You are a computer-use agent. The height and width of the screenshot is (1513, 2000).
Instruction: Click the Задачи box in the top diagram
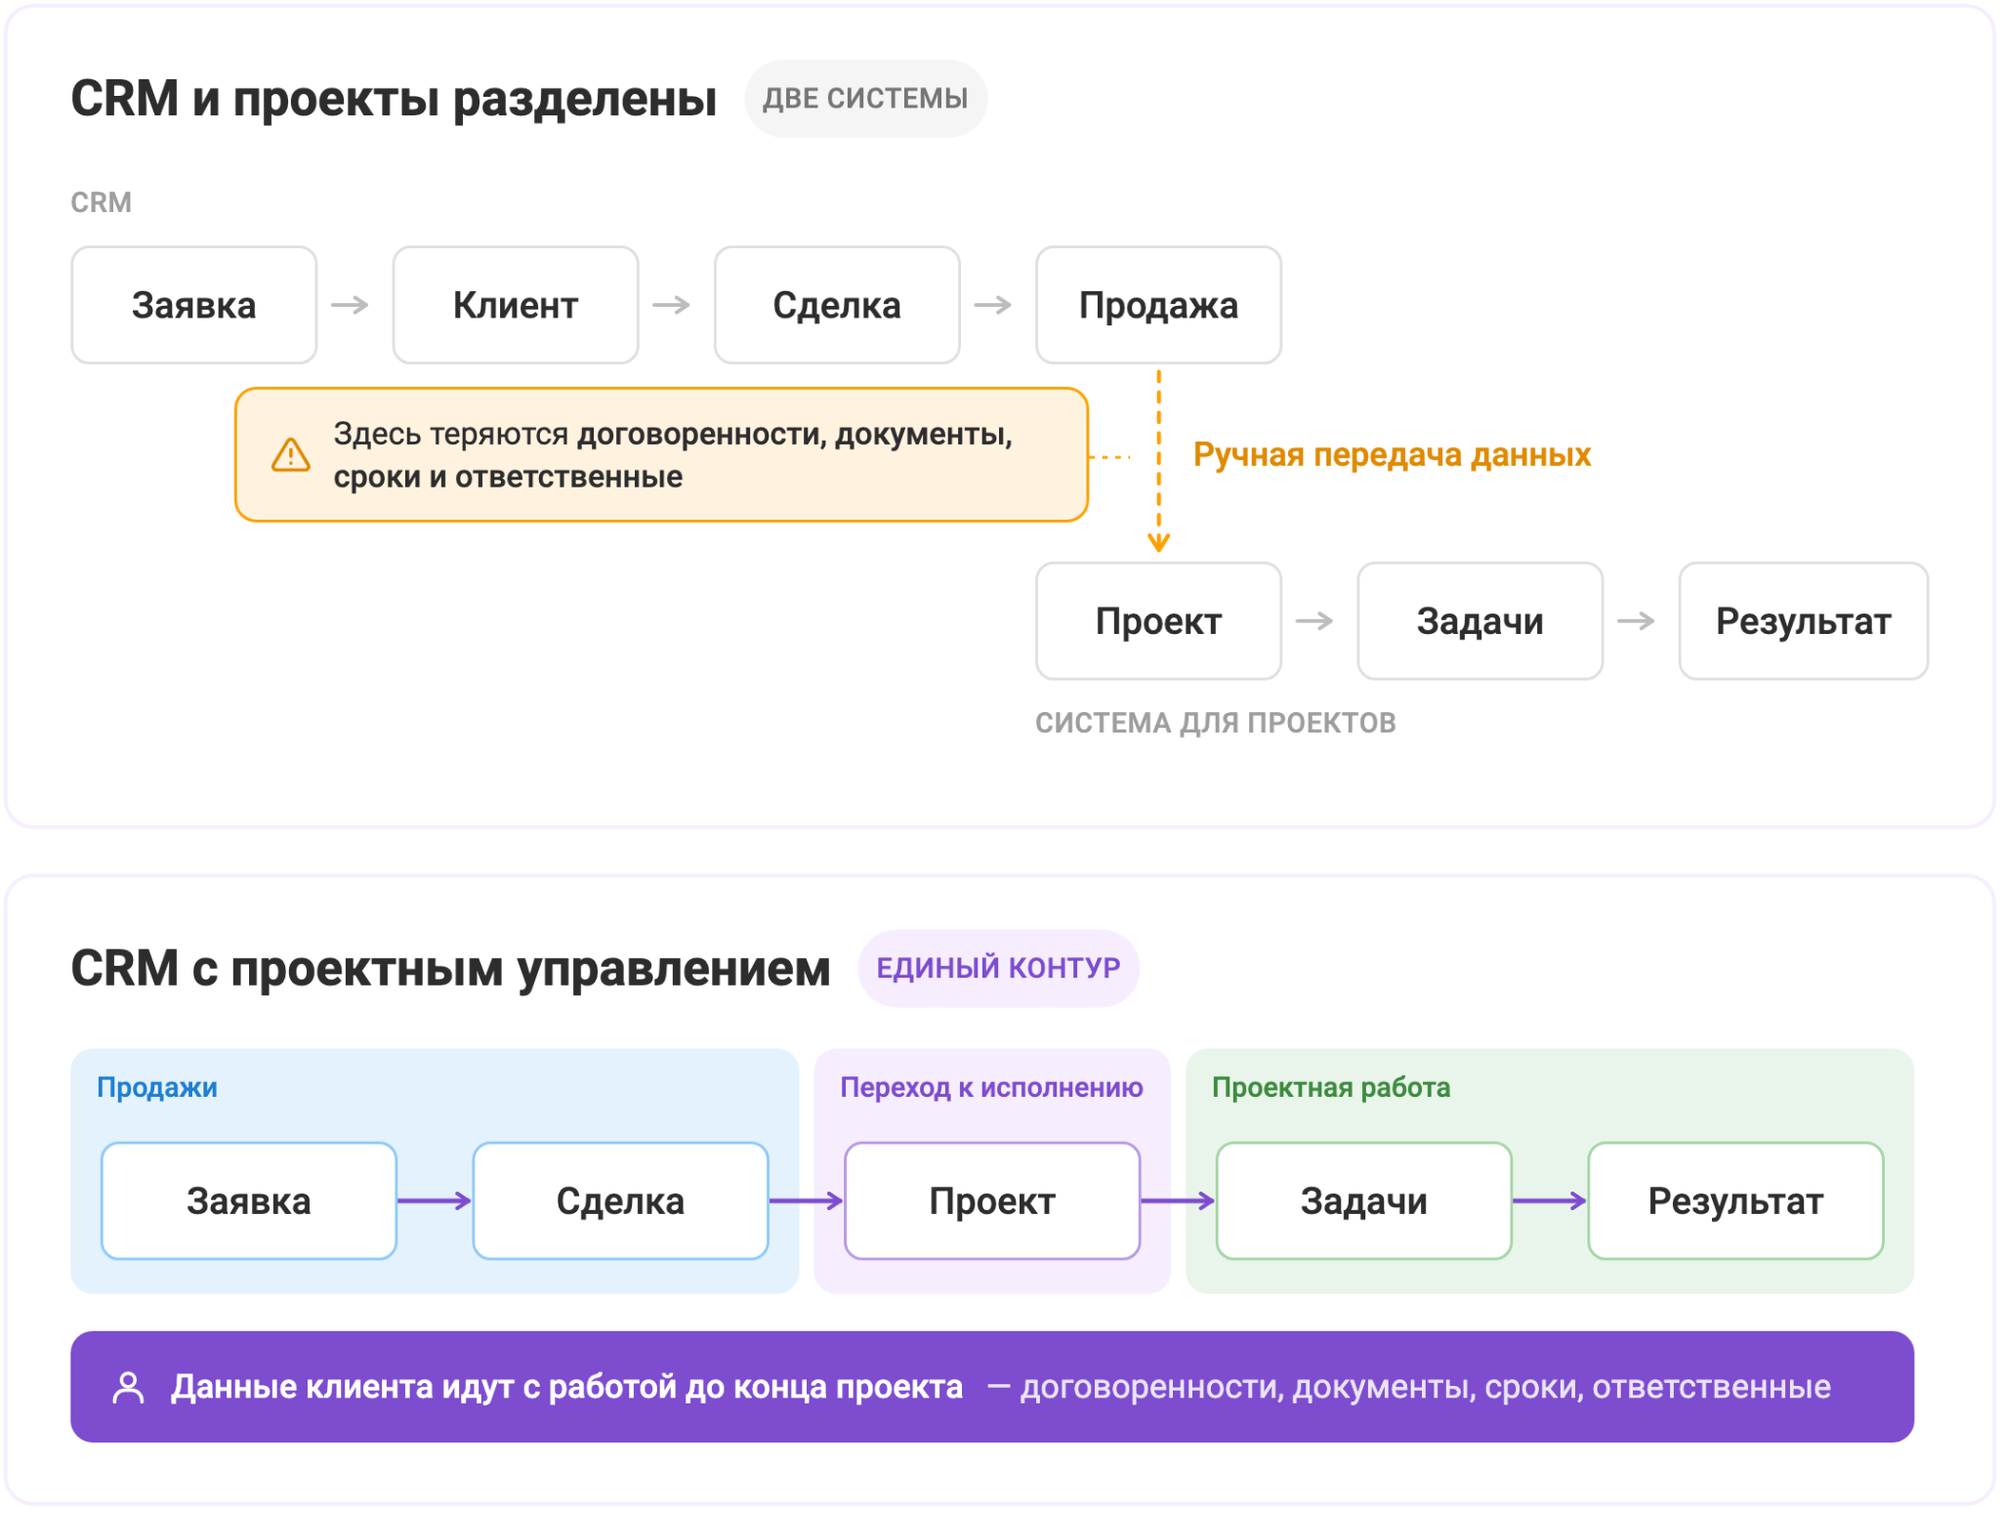coord(1480,621)
